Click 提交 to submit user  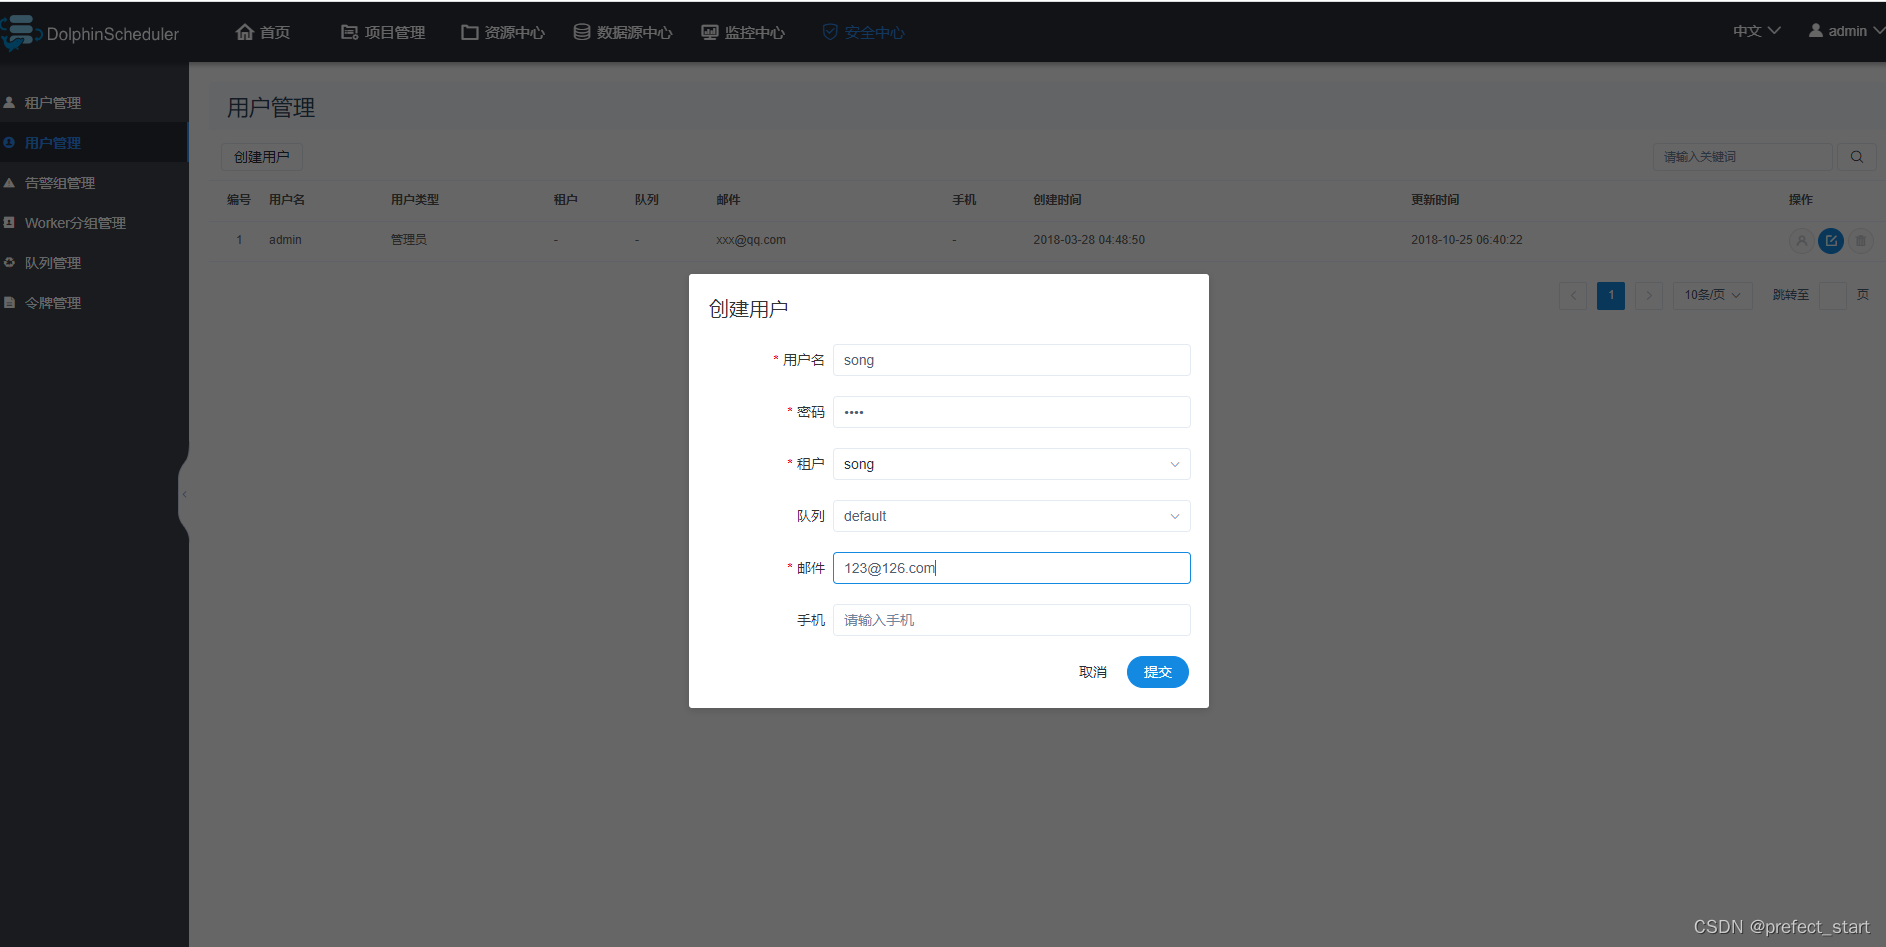click(x=1158, y=672)
